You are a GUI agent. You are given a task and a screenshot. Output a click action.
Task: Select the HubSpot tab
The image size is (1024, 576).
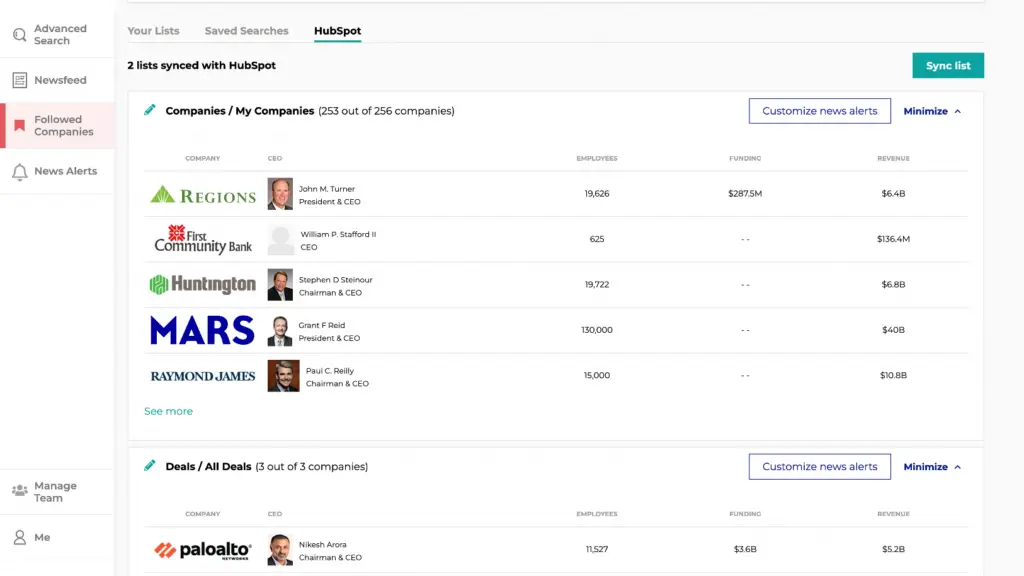pyautogui.click(x=337, y=31)
